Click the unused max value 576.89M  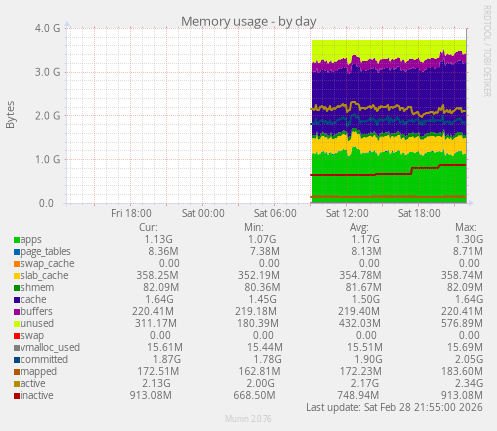[x=462, y=323]
